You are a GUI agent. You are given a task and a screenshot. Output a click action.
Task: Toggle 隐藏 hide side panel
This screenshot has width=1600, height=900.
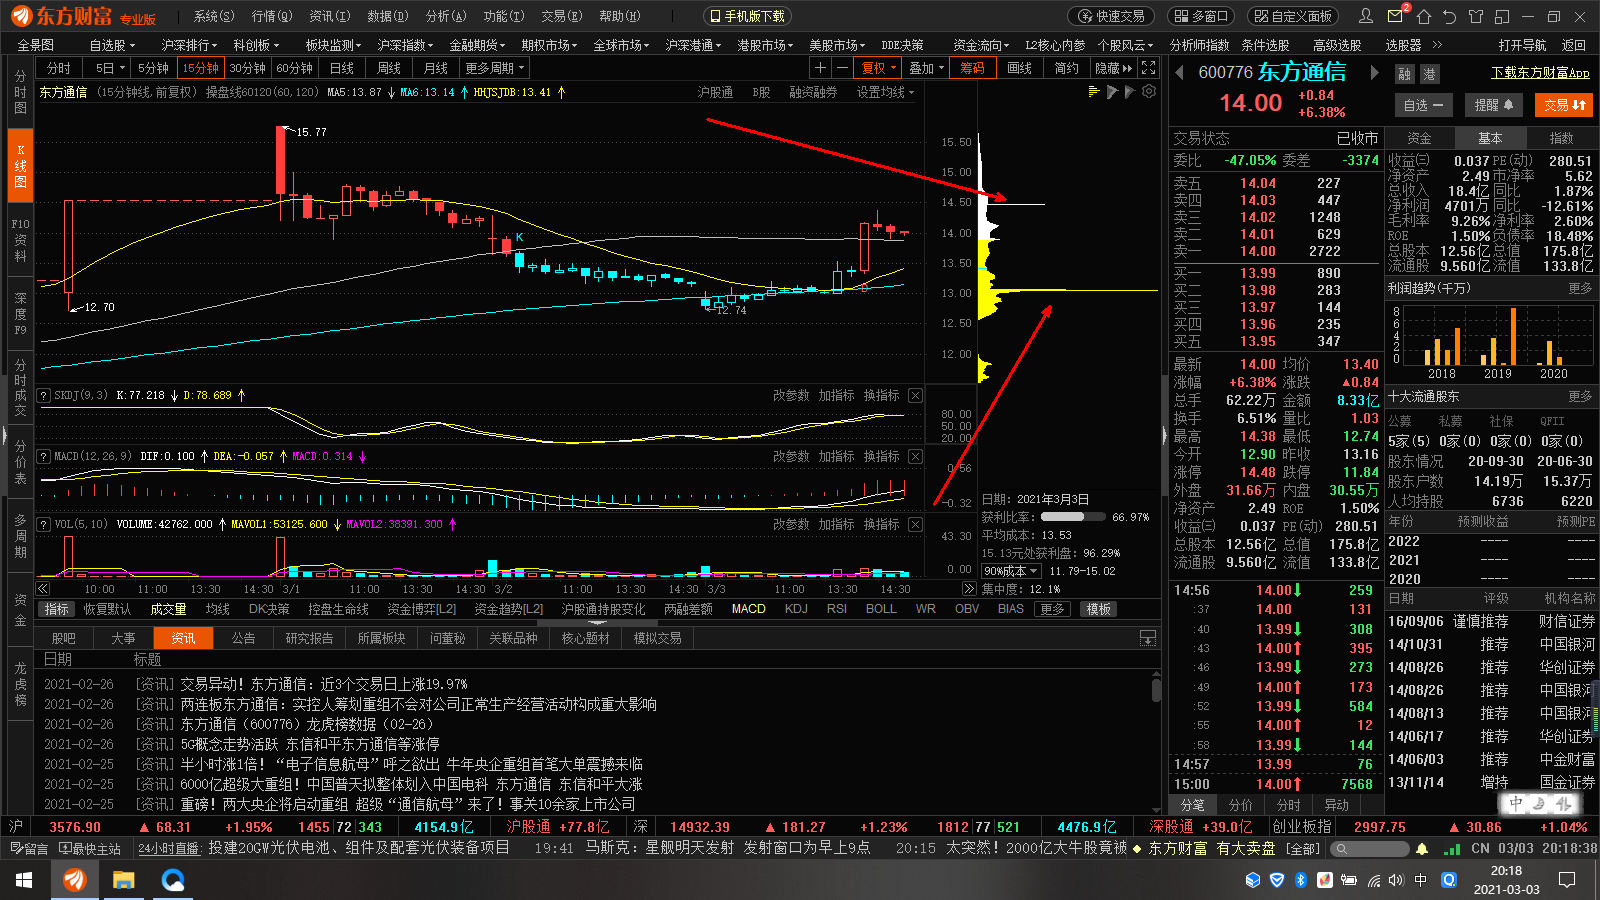[1113, 68]
